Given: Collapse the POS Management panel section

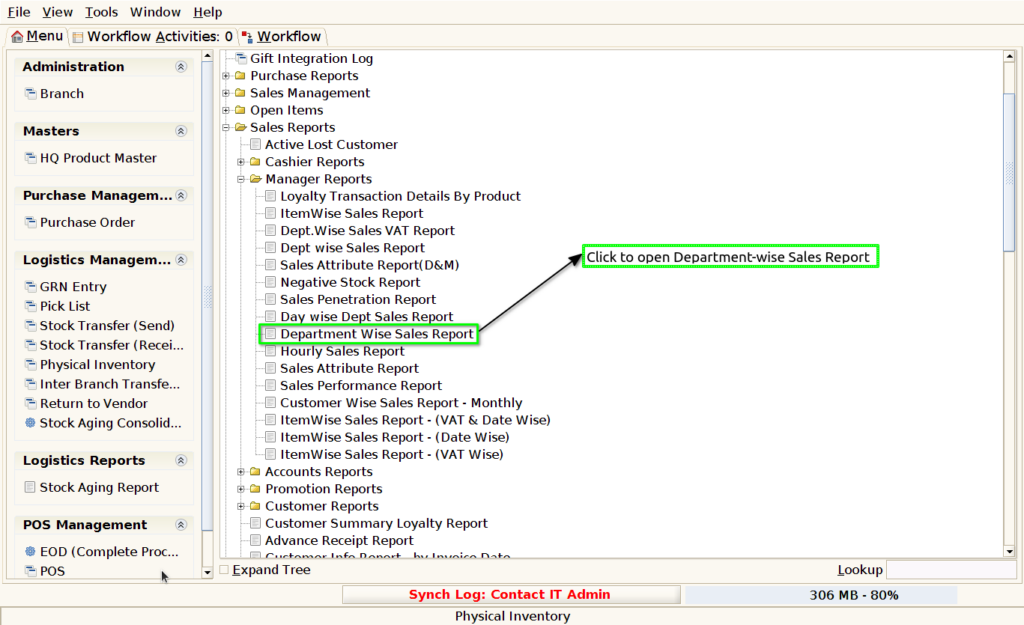Looking at the screenshot, I should [x=181, y=525].
